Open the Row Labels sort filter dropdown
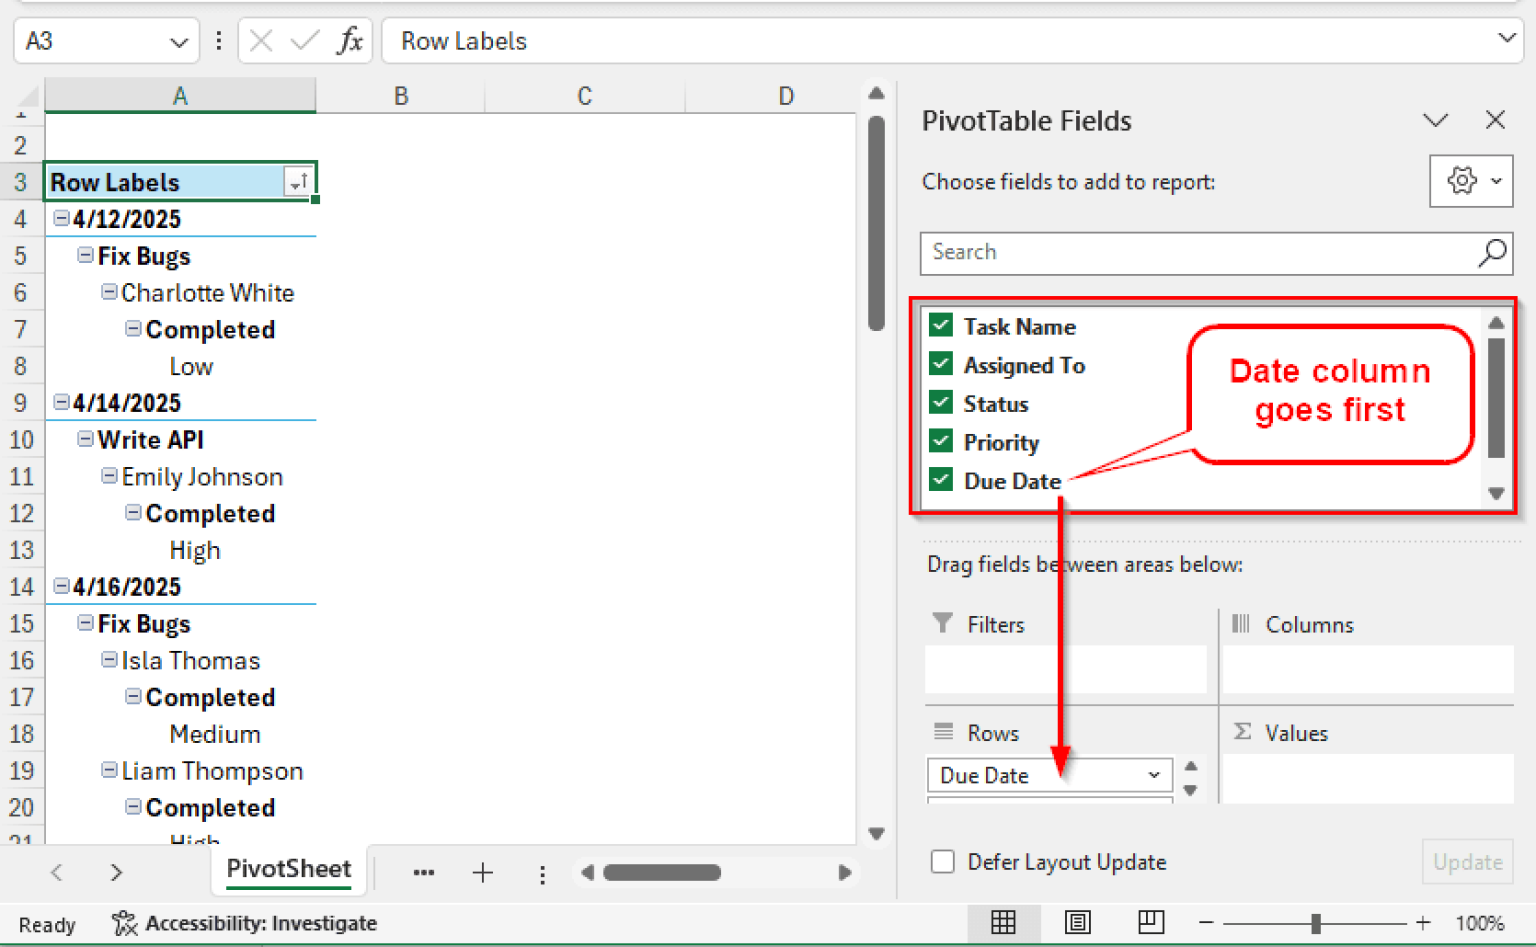The image size is (1536, 947). [298, 182]
